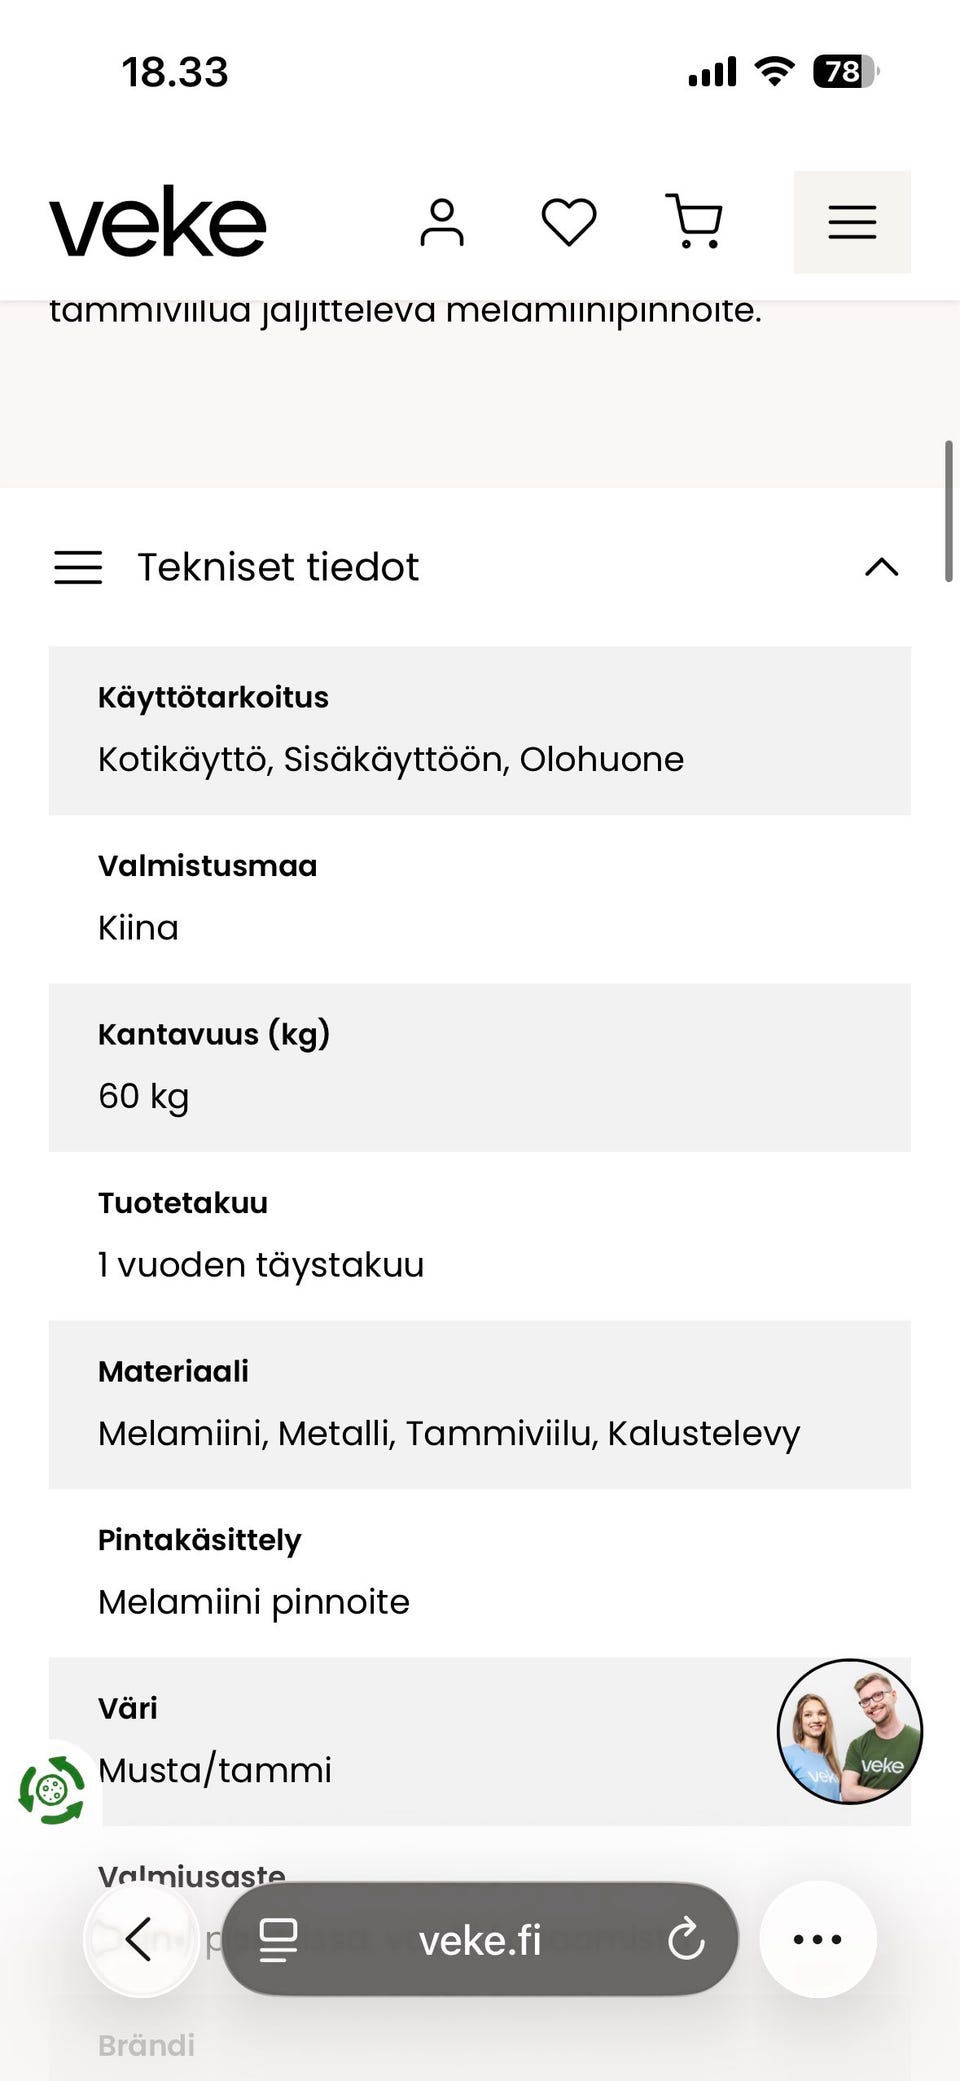Check the Wi-Fi status indicator
This screenshot has width=960, height=2081.
pos(772,70)
